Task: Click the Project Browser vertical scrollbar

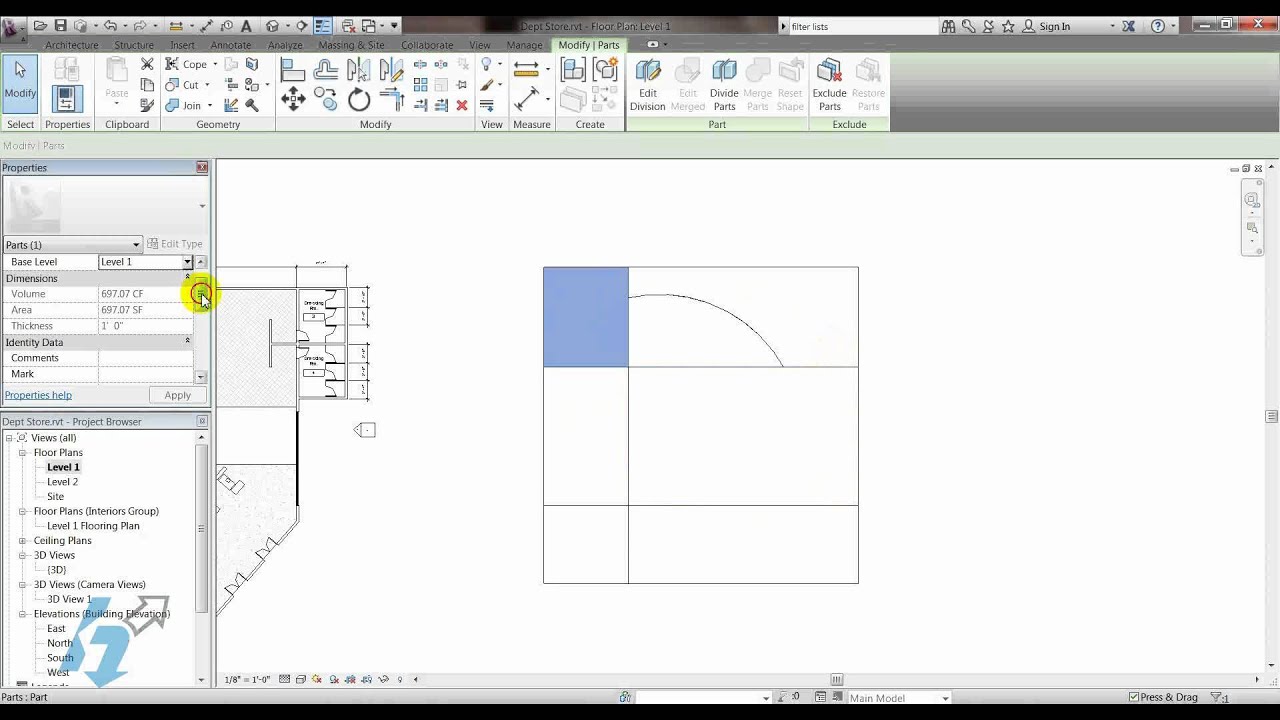Action: pos(201,530)
